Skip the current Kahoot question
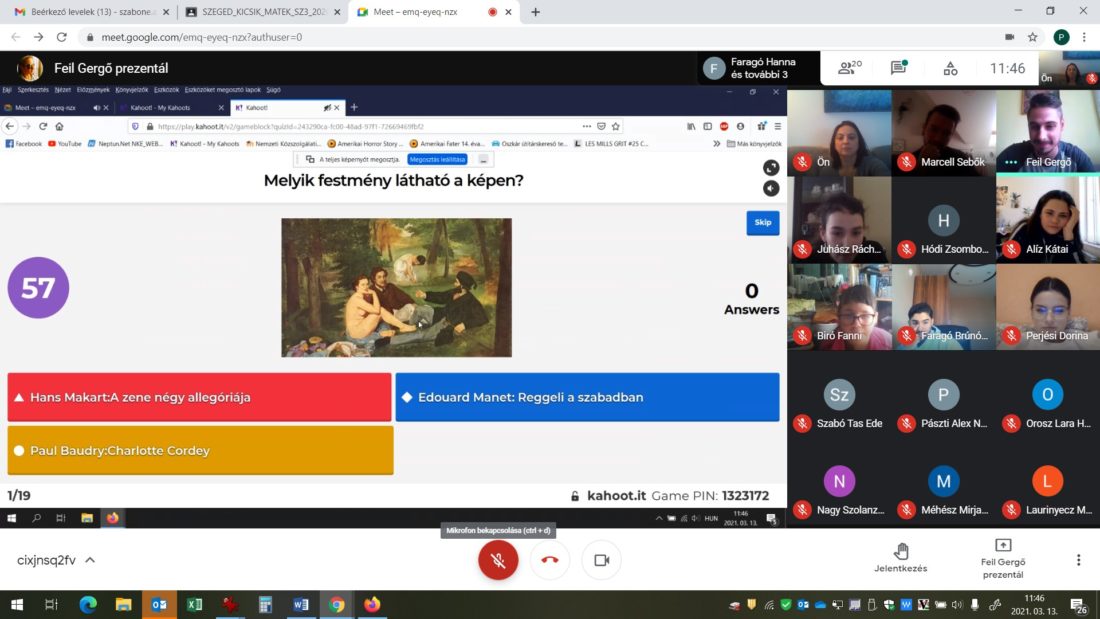 pos(763,222)
